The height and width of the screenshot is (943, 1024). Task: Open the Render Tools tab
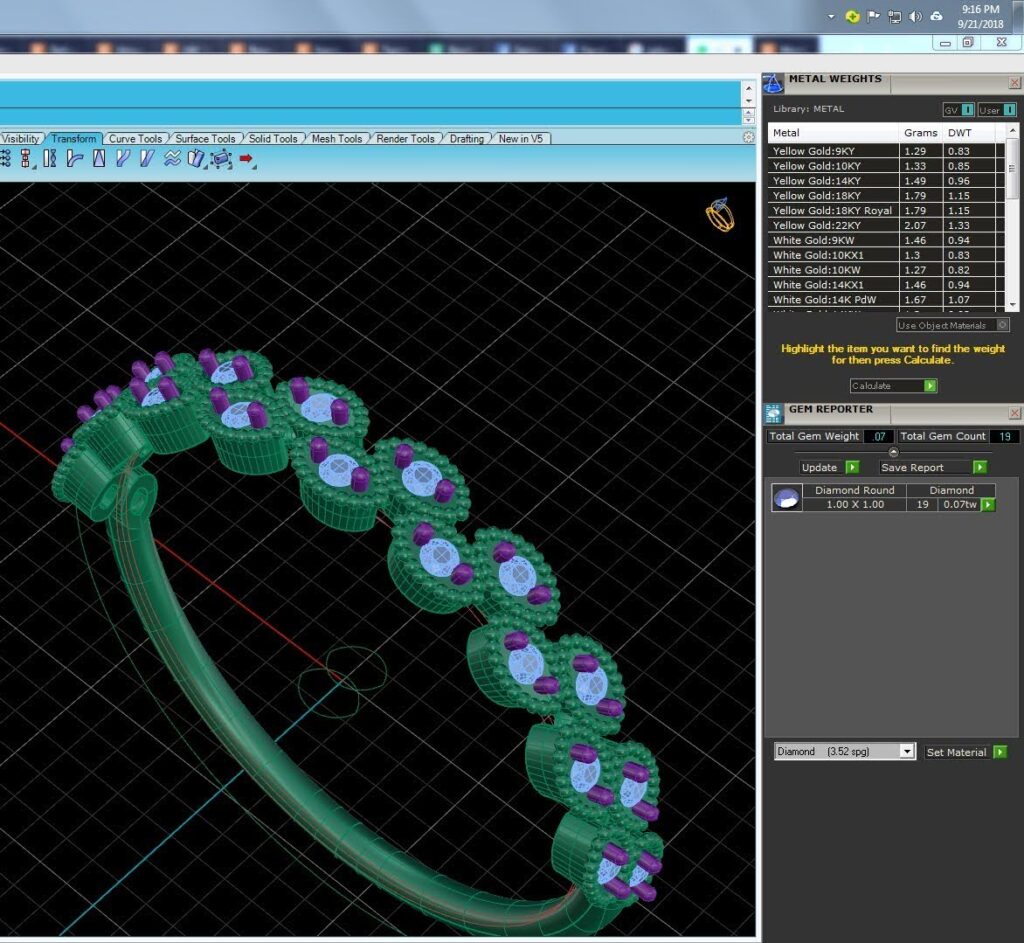coord(405,138)
